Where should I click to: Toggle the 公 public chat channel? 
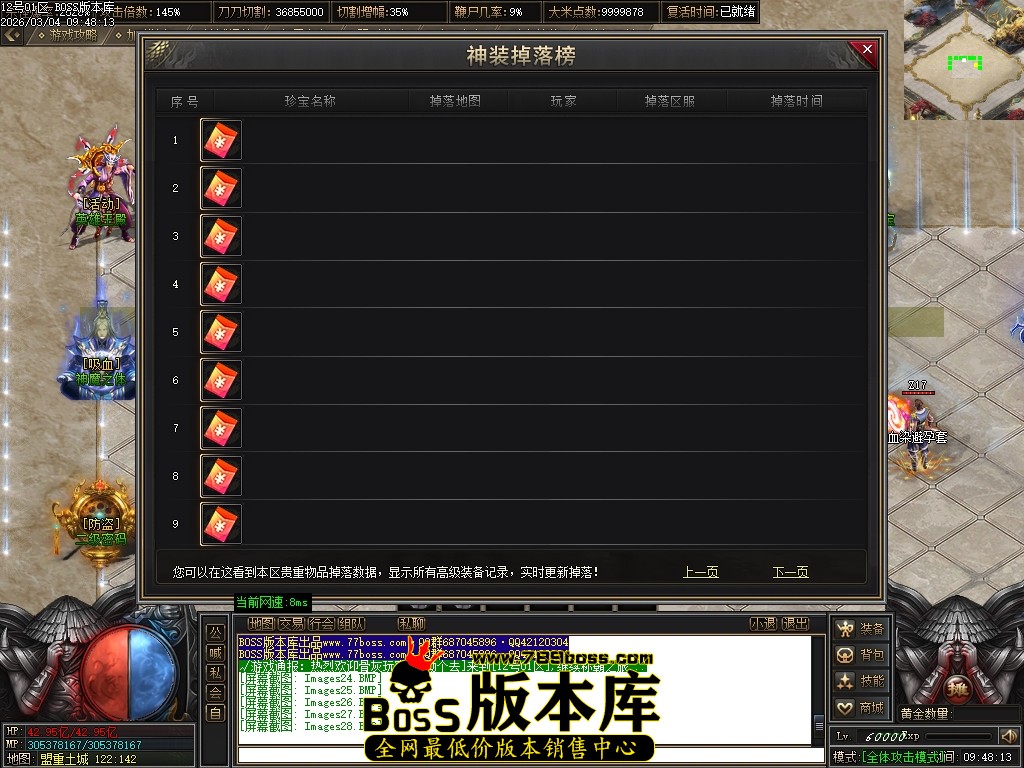215,632
